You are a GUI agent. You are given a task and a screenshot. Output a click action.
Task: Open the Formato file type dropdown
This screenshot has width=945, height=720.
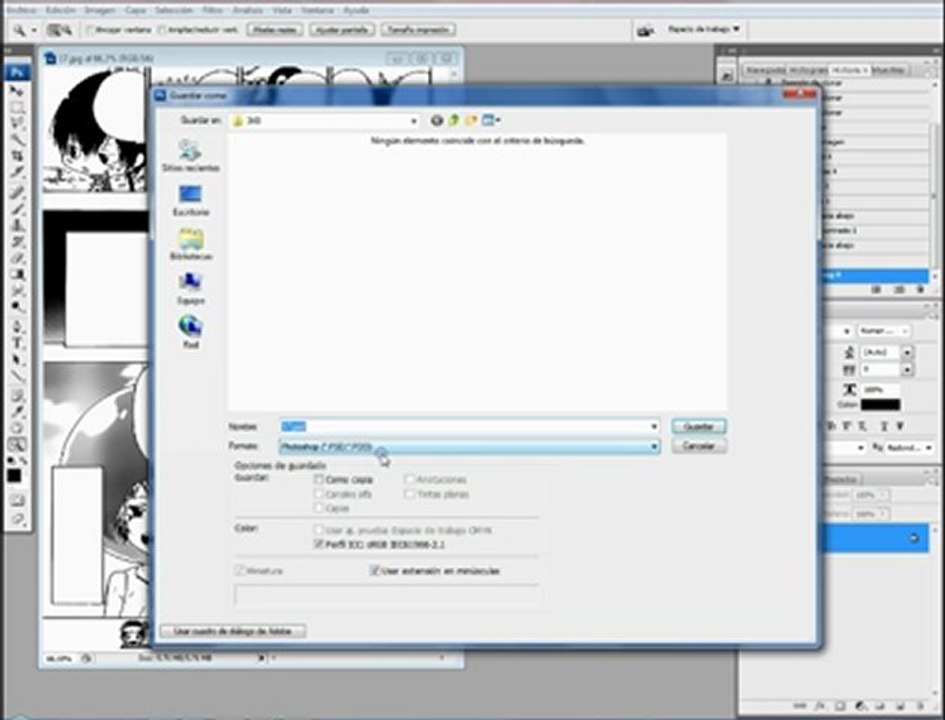(469, 446)
